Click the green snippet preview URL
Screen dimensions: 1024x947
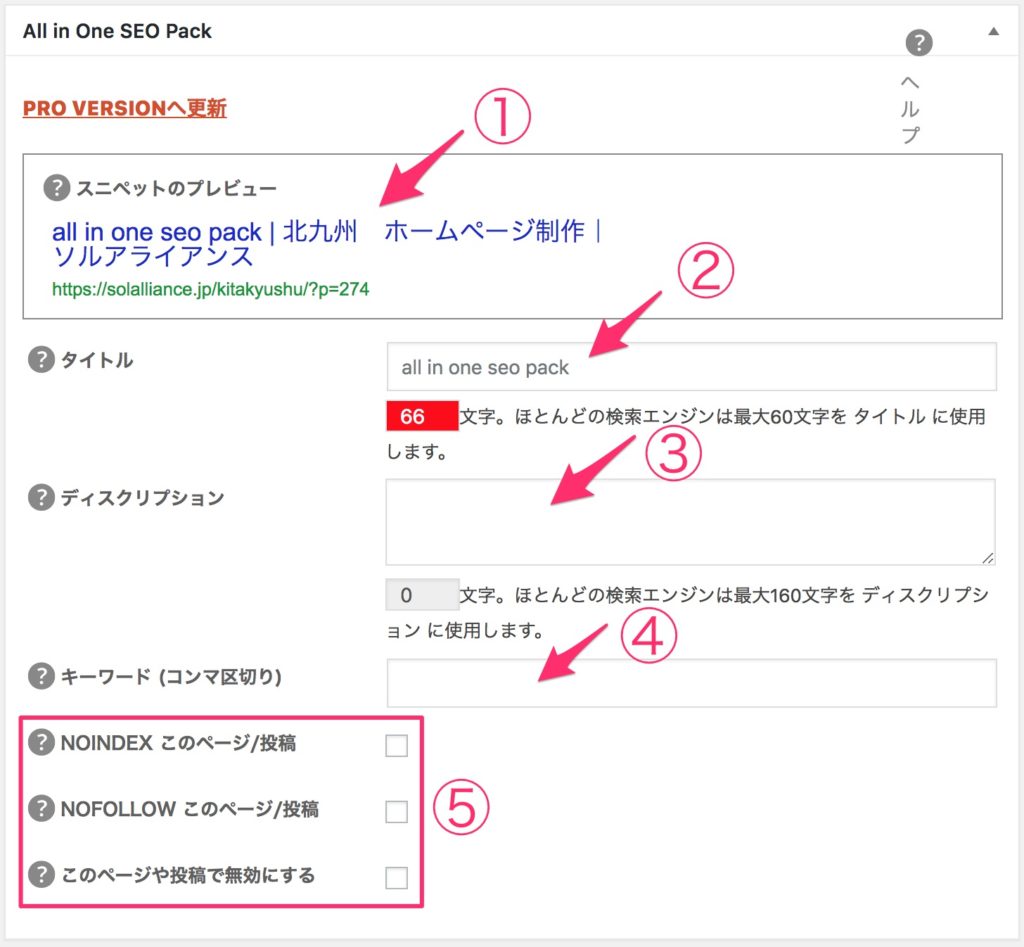210,289
